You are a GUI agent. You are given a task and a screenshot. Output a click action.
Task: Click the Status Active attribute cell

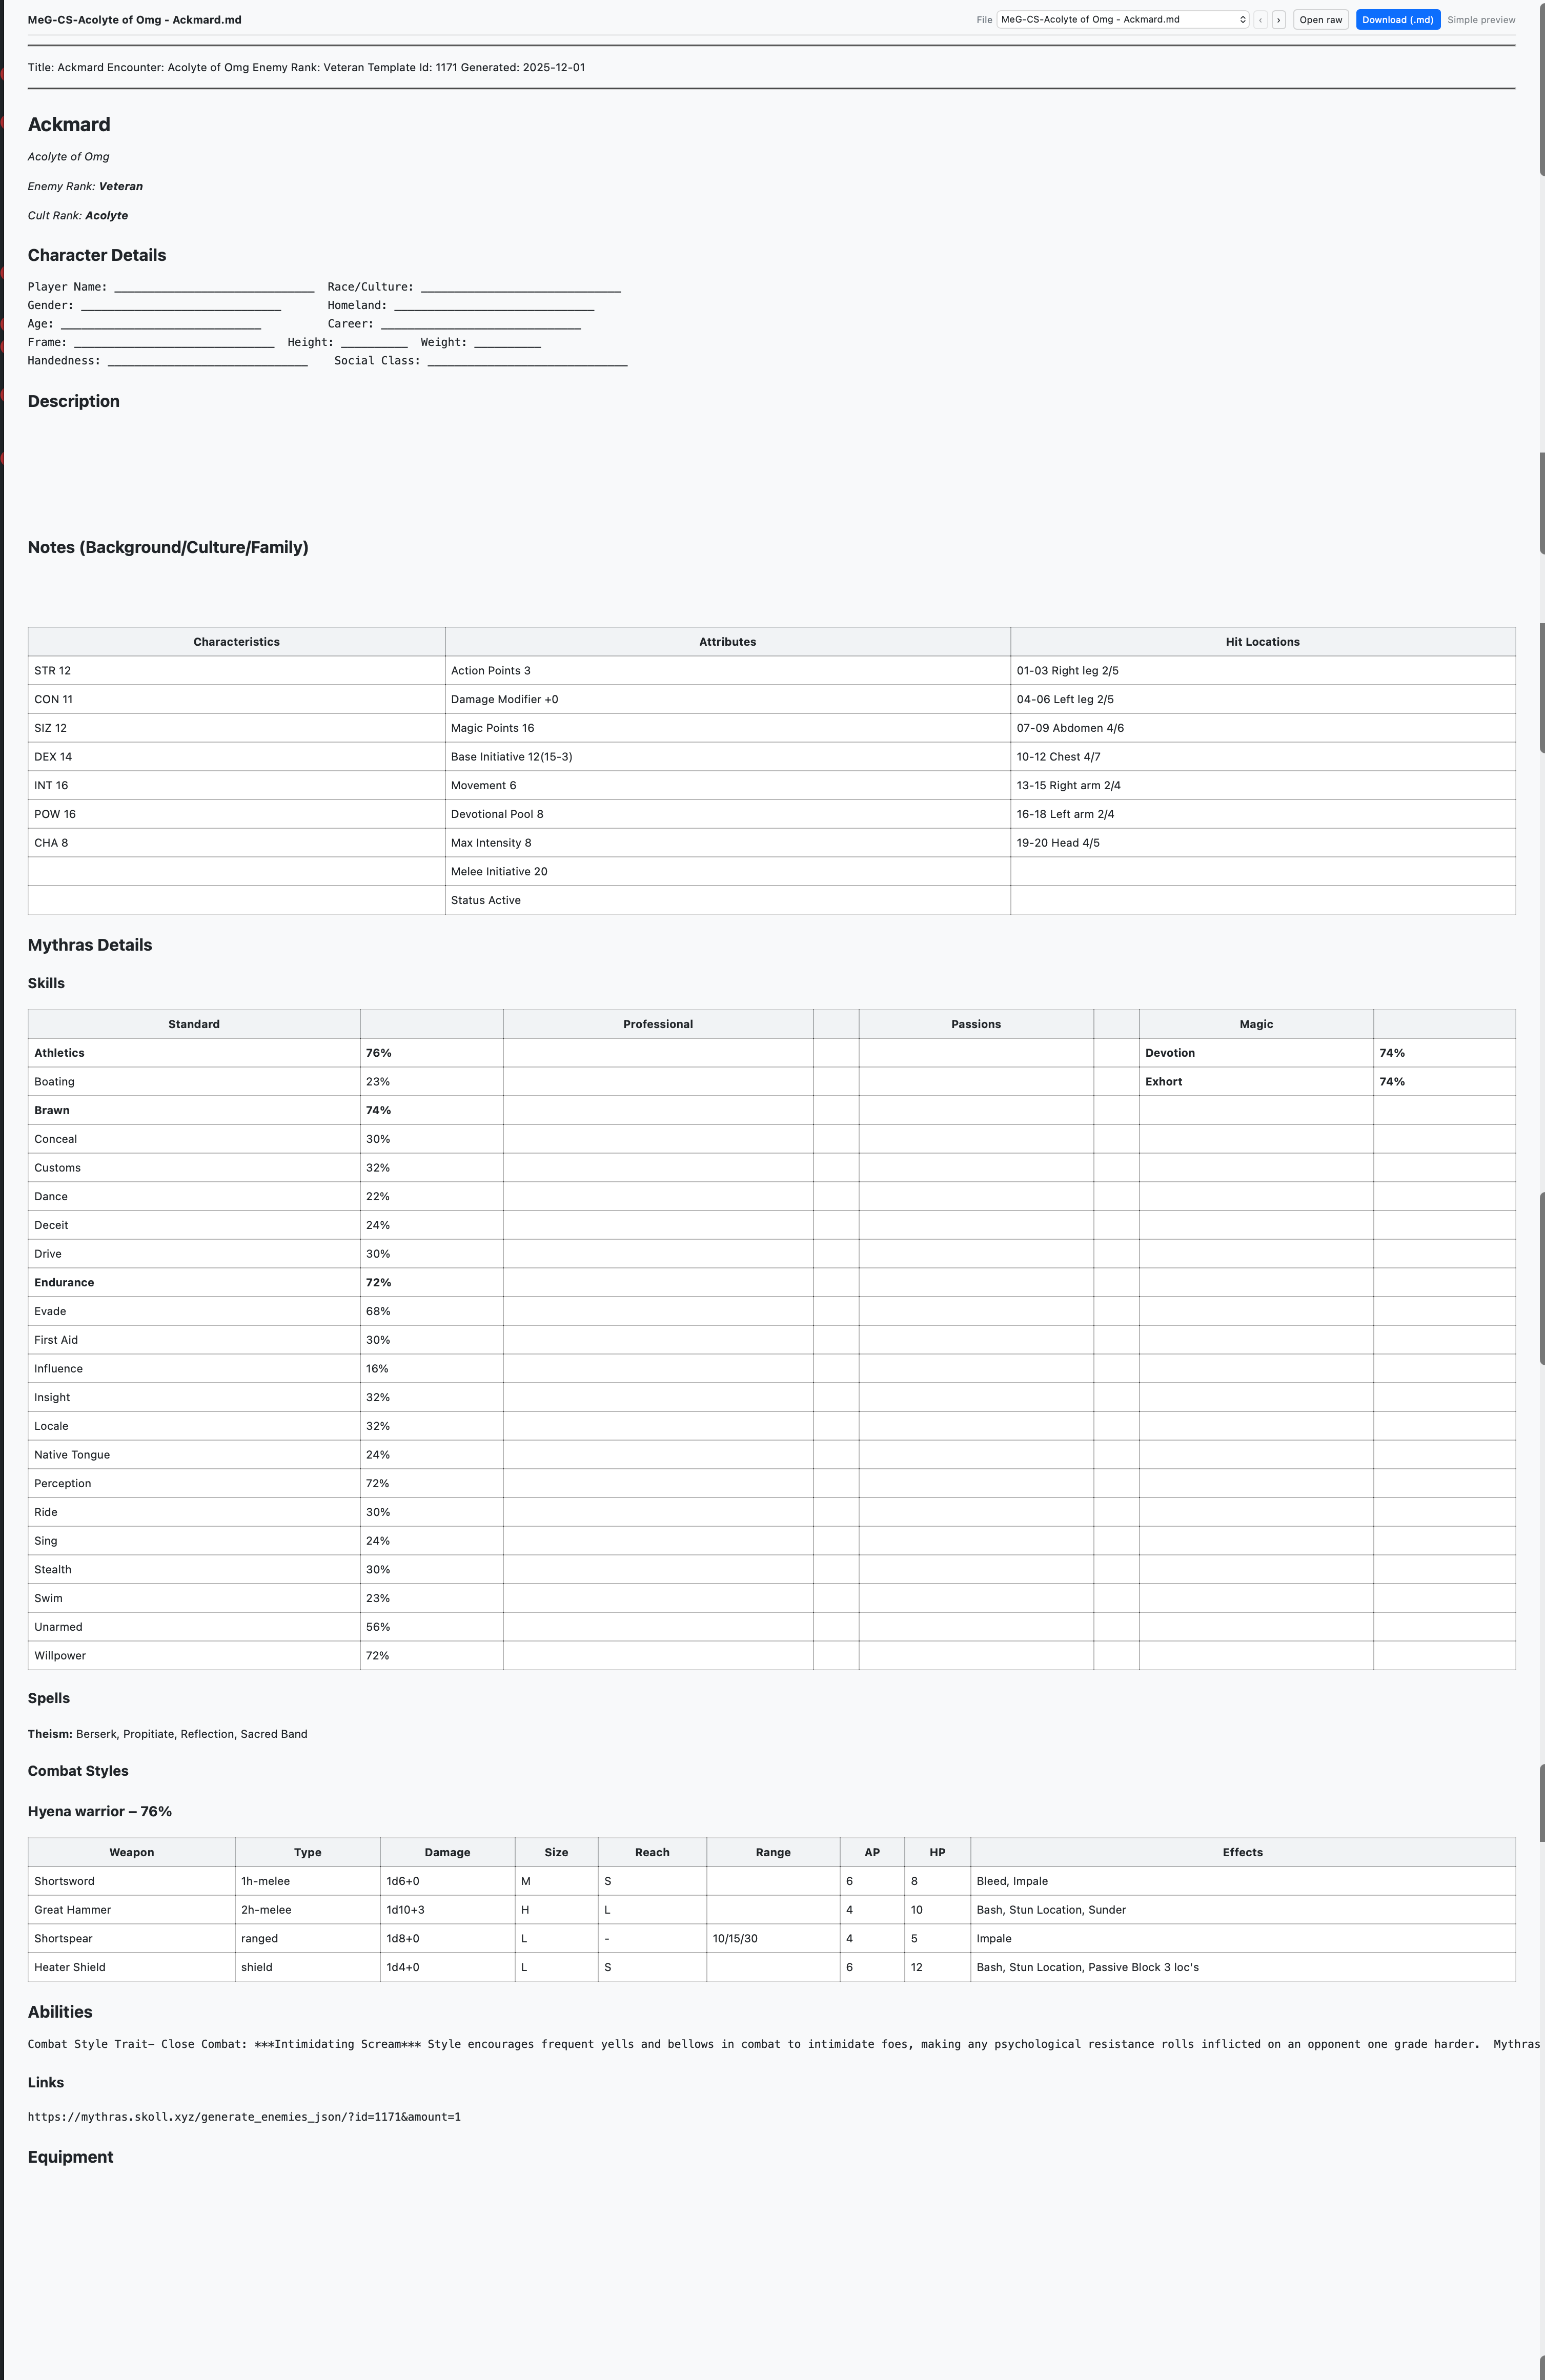point(486,900)
